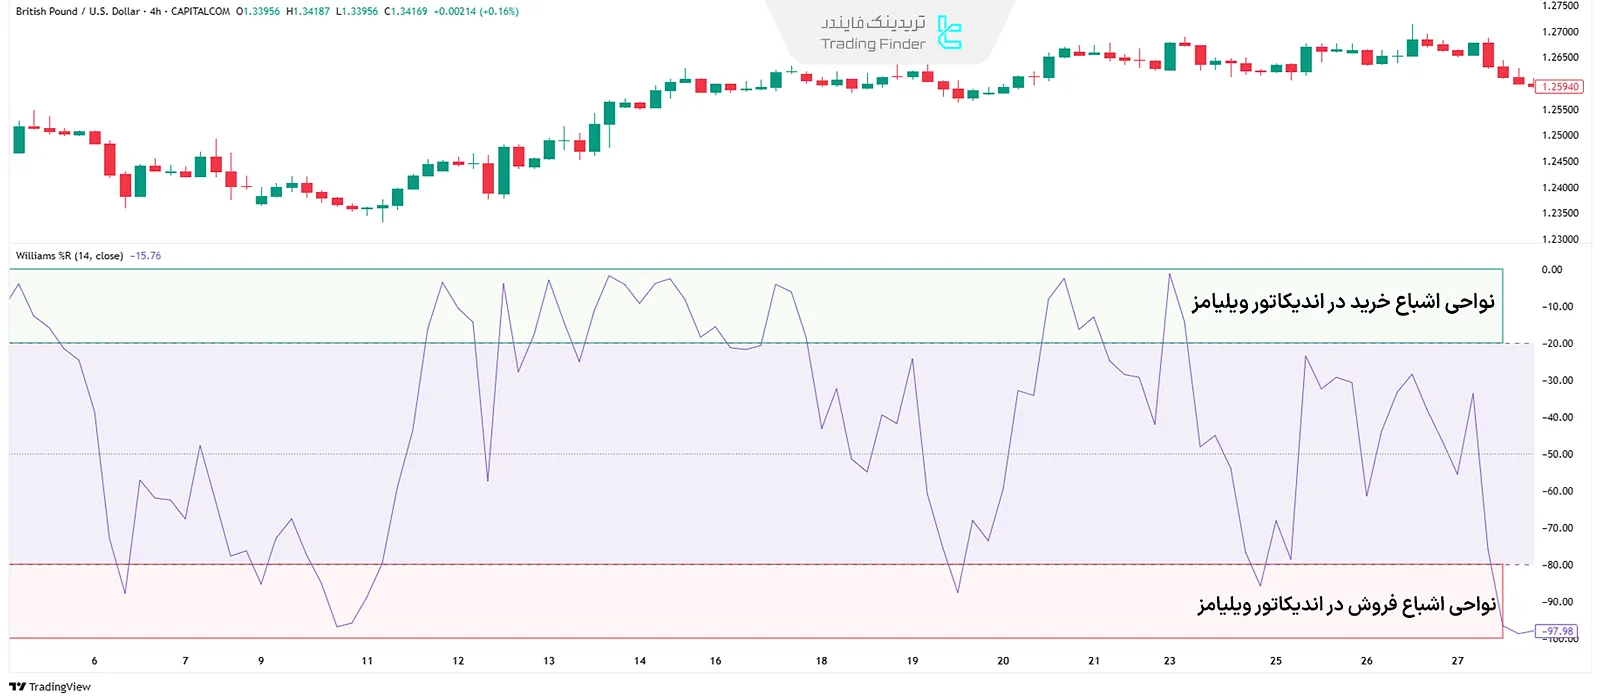Viewport: 1600px width, 700px height.
Task: Click date 6 on the time axis
Action: [95, 661]
